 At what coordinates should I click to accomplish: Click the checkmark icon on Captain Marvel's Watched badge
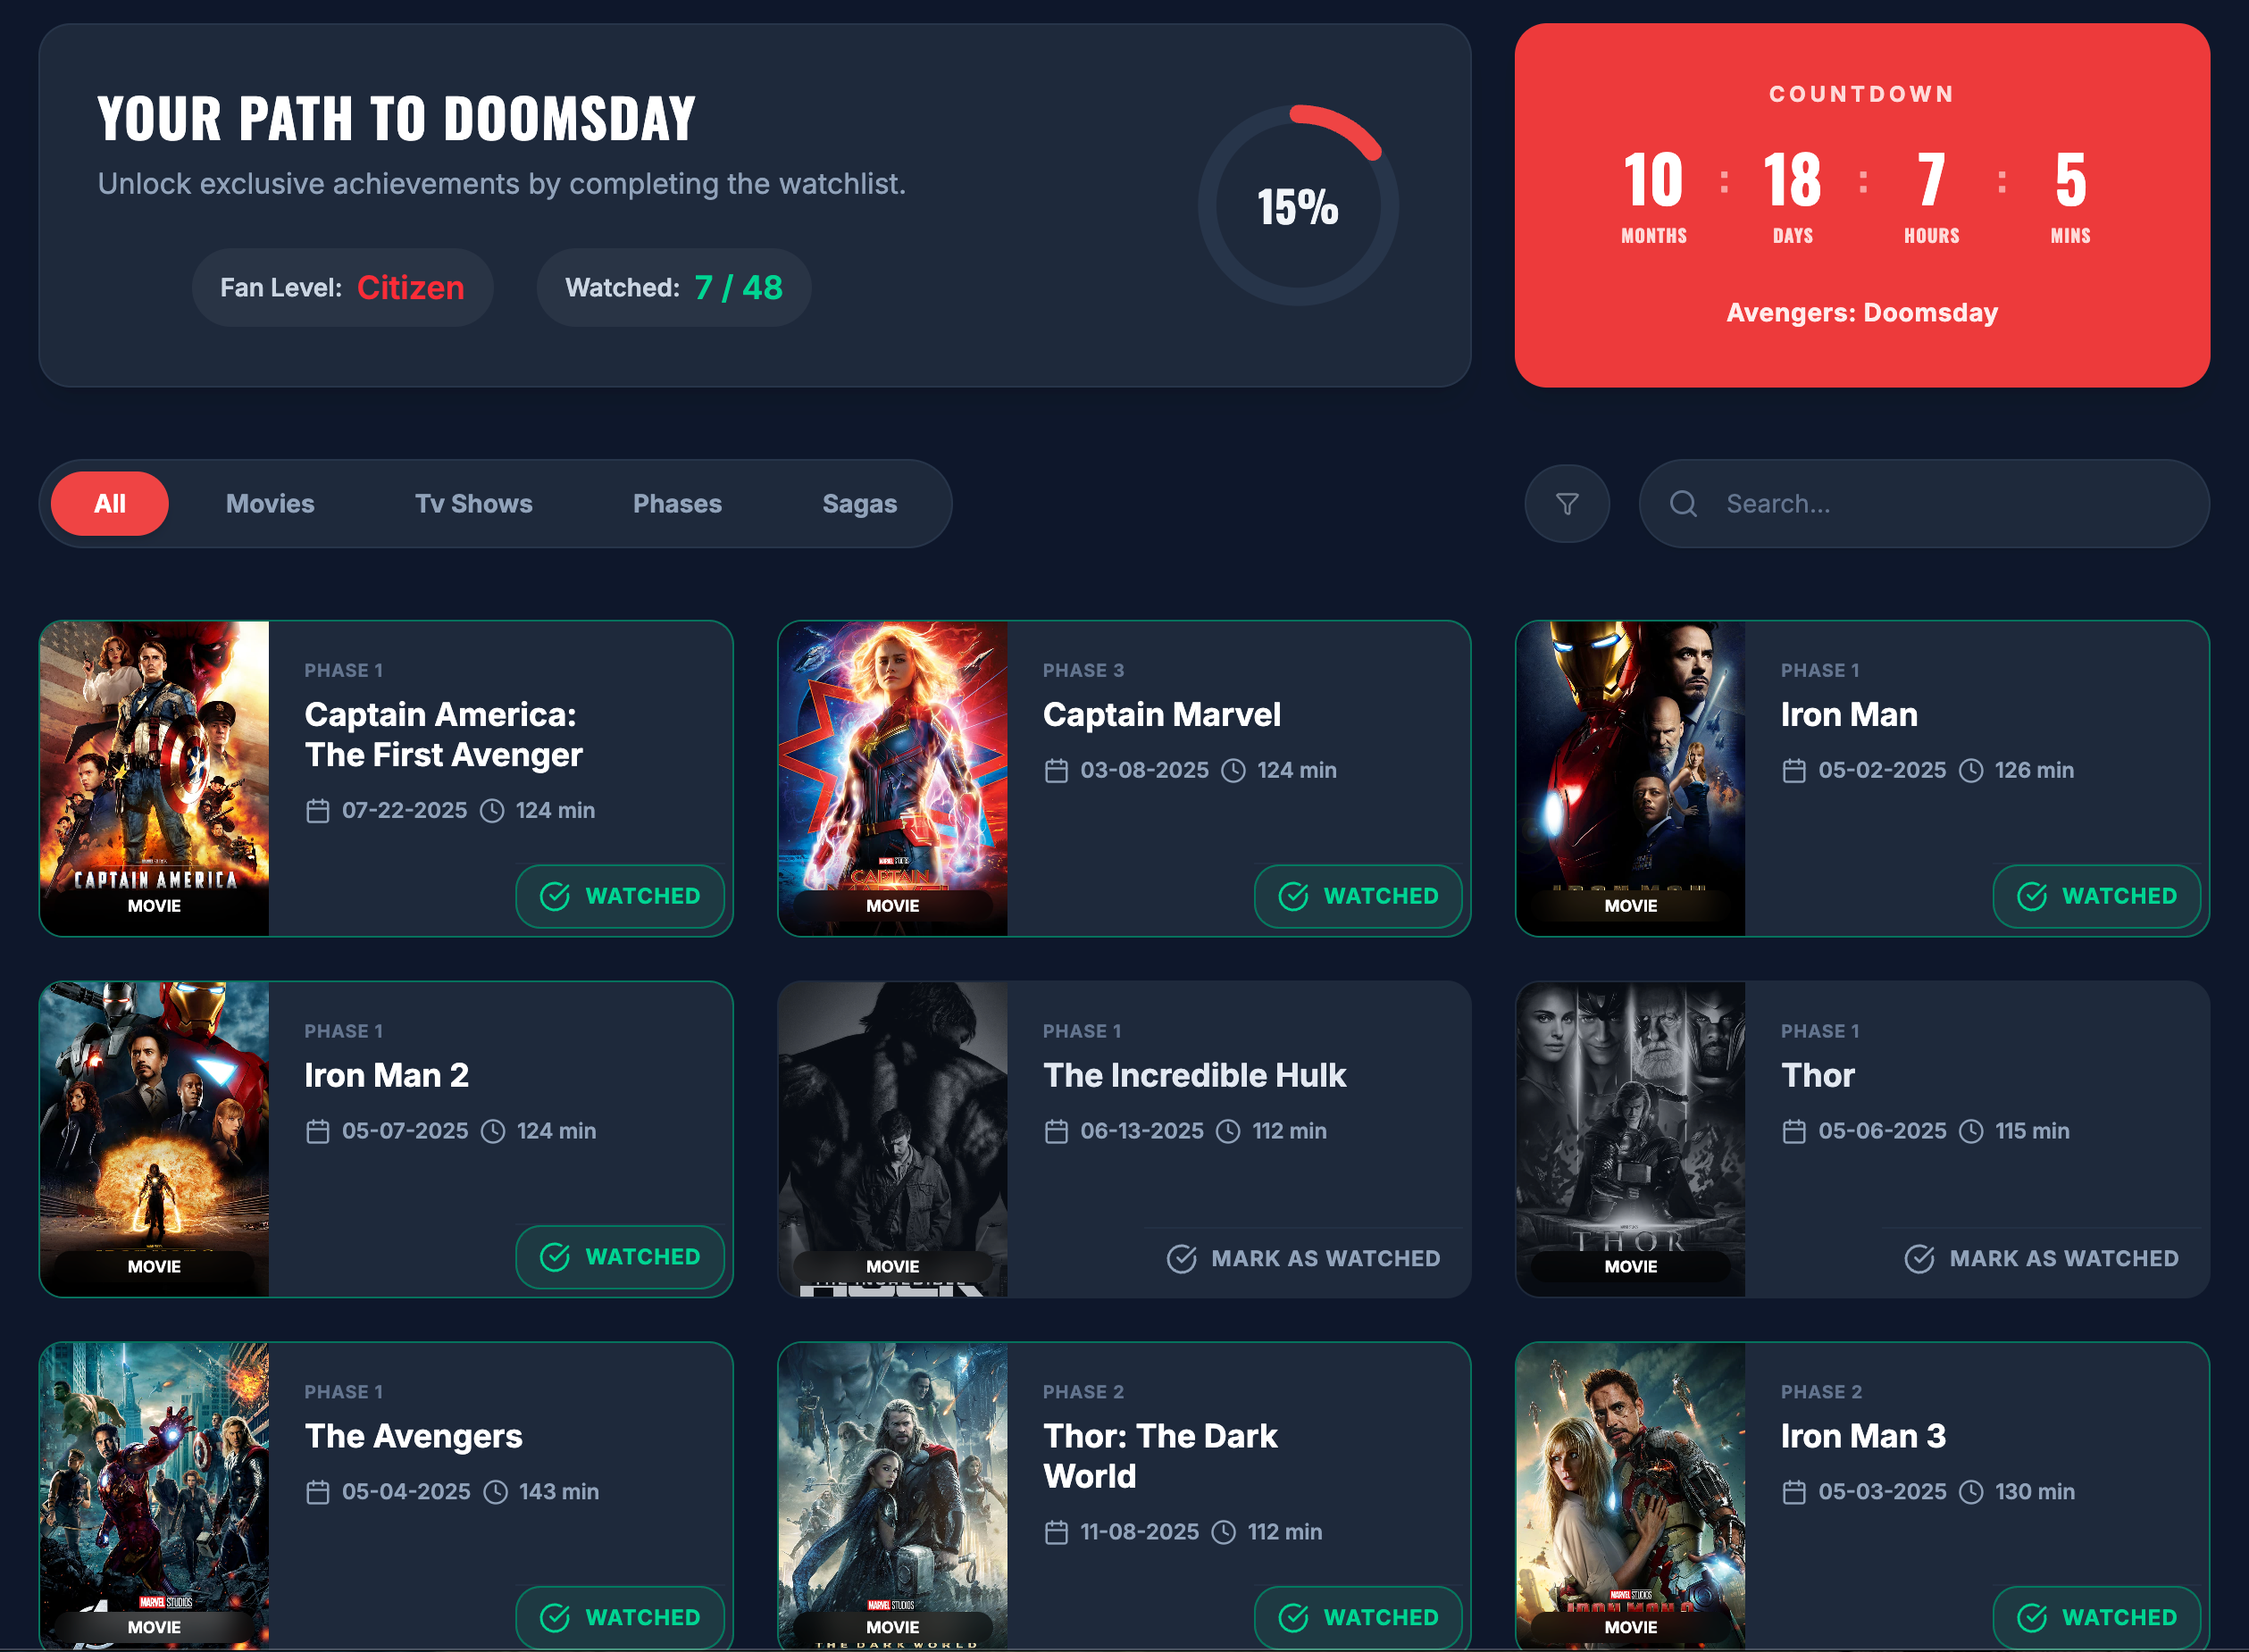pyautogui.click(x=1295, y=897)
